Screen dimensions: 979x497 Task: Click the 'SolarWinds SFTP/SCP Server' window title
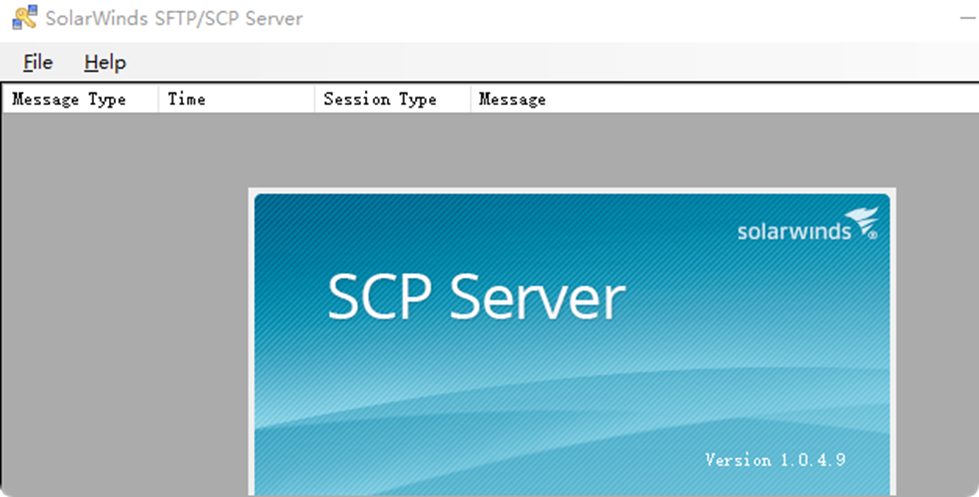pyautogui.click(x=174, y=18)
